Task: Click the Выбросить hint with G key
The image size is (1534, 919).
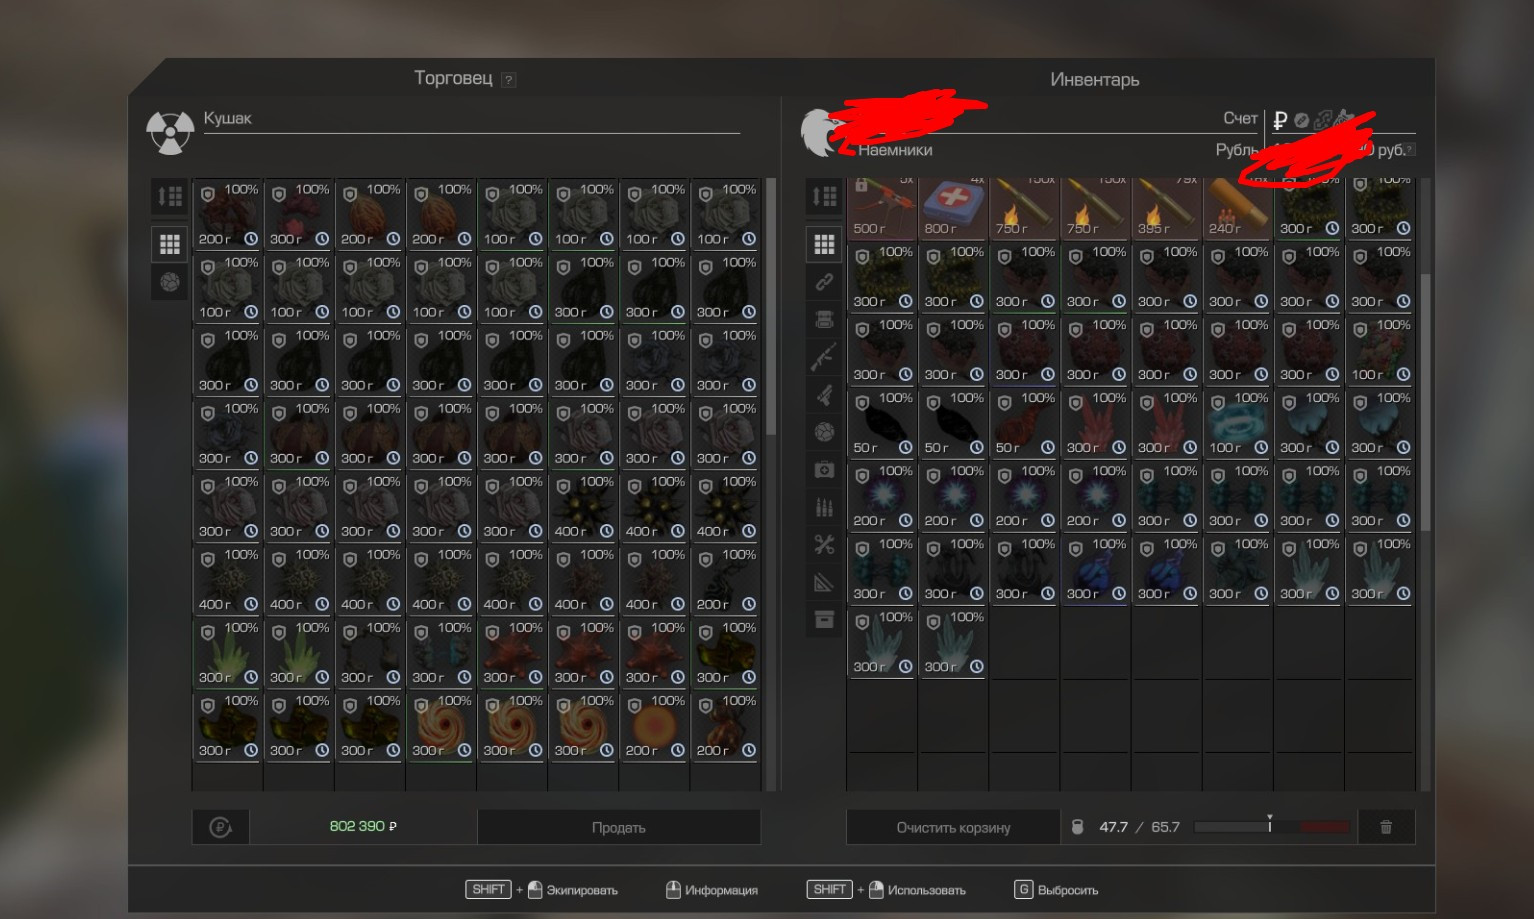Action: pos(1056,890)
